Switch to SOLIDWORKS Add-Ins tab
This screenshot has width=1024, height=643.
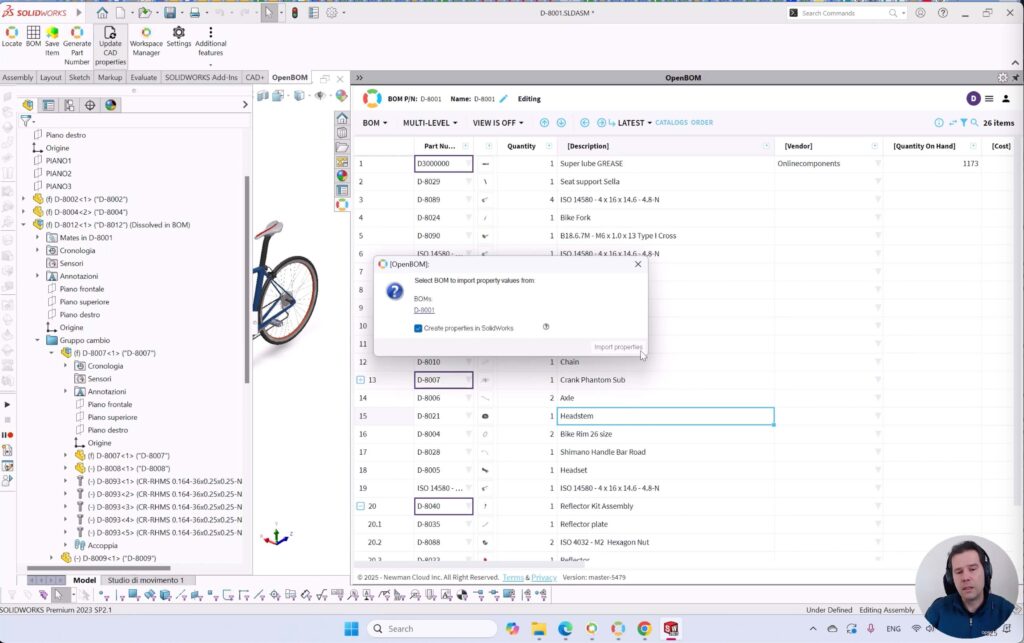click(201, 77)
